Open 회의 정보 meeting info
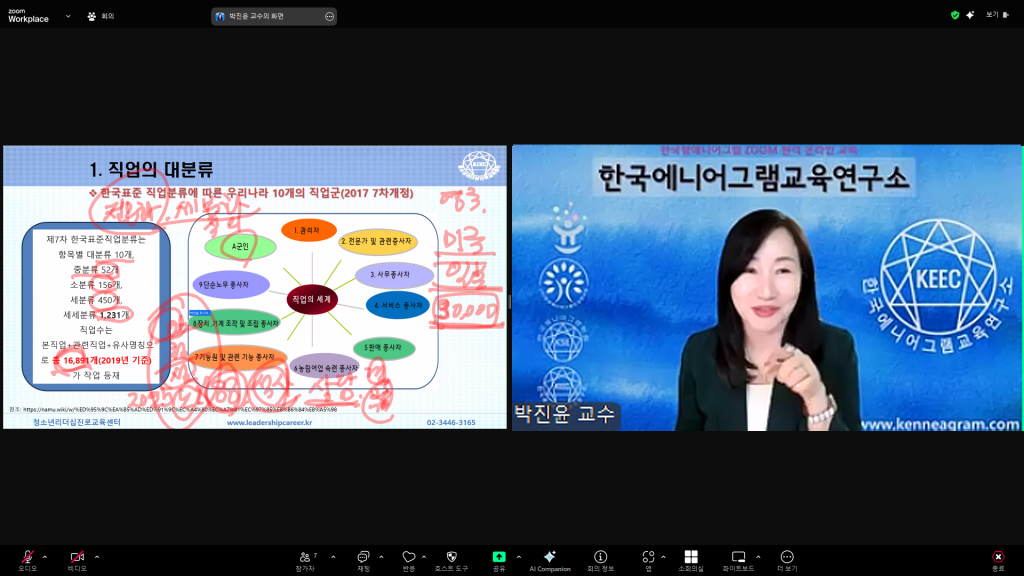Screen dimensions: 1024x576 pos(600,560)
